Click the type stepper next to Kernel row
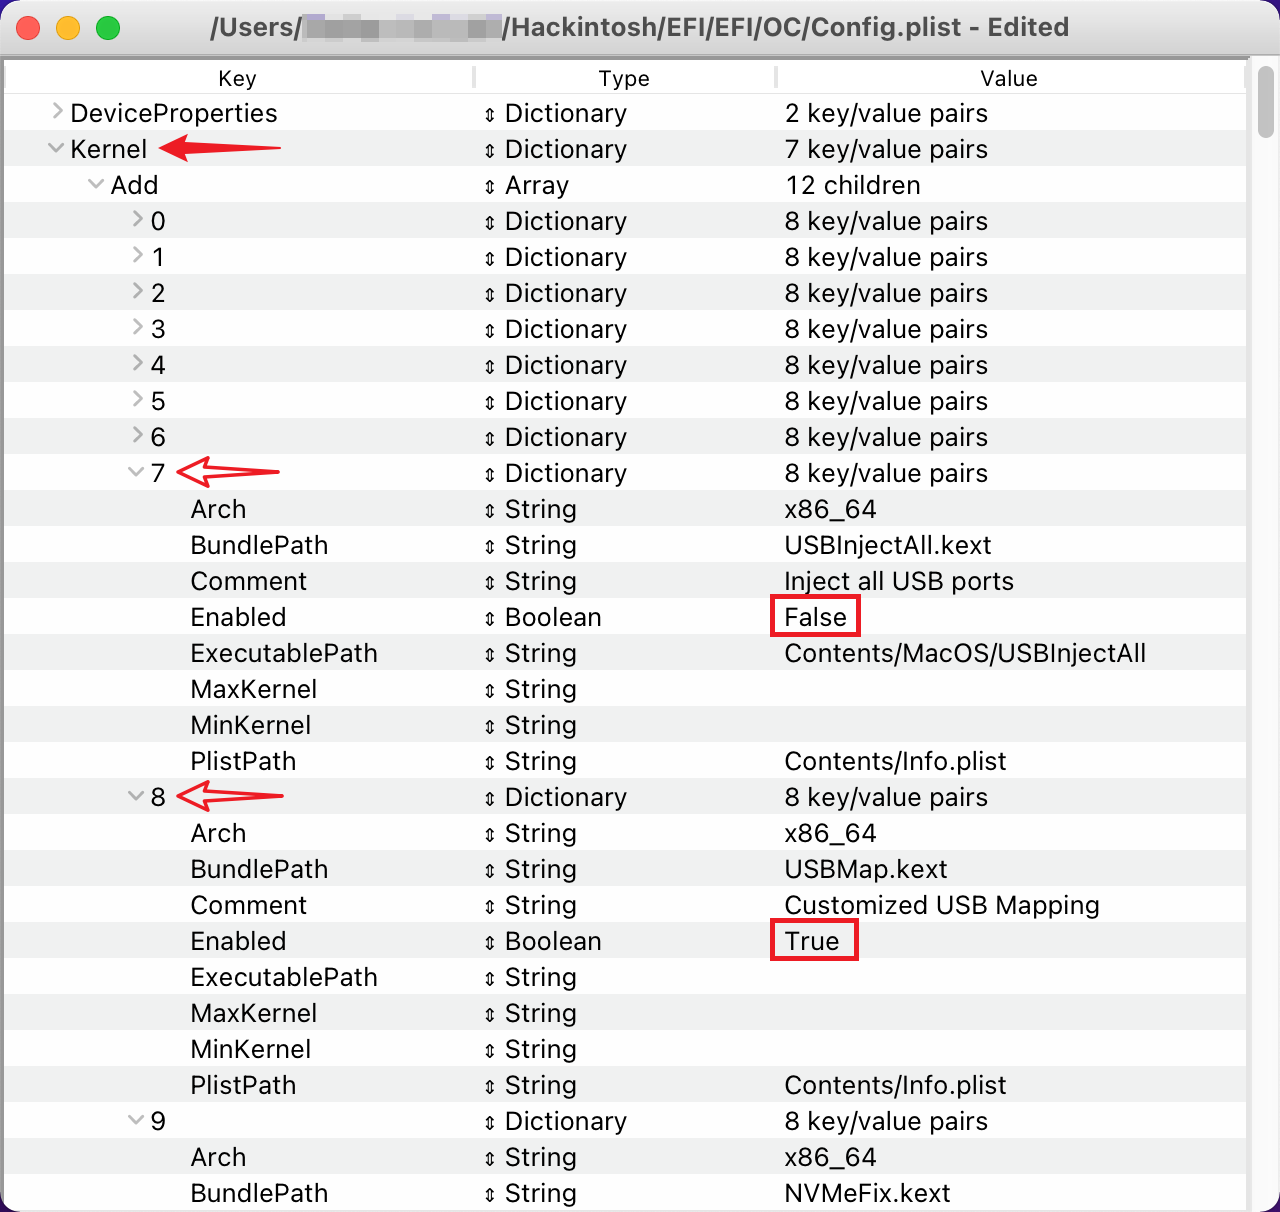The width and height of the screenshot is (1280, 1212). [x=490, y=149]
